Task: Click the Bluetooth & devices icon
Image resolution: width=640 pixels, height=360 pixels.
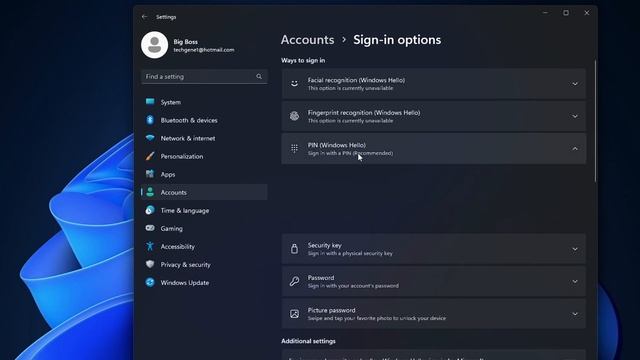Action: pos(150,120)
